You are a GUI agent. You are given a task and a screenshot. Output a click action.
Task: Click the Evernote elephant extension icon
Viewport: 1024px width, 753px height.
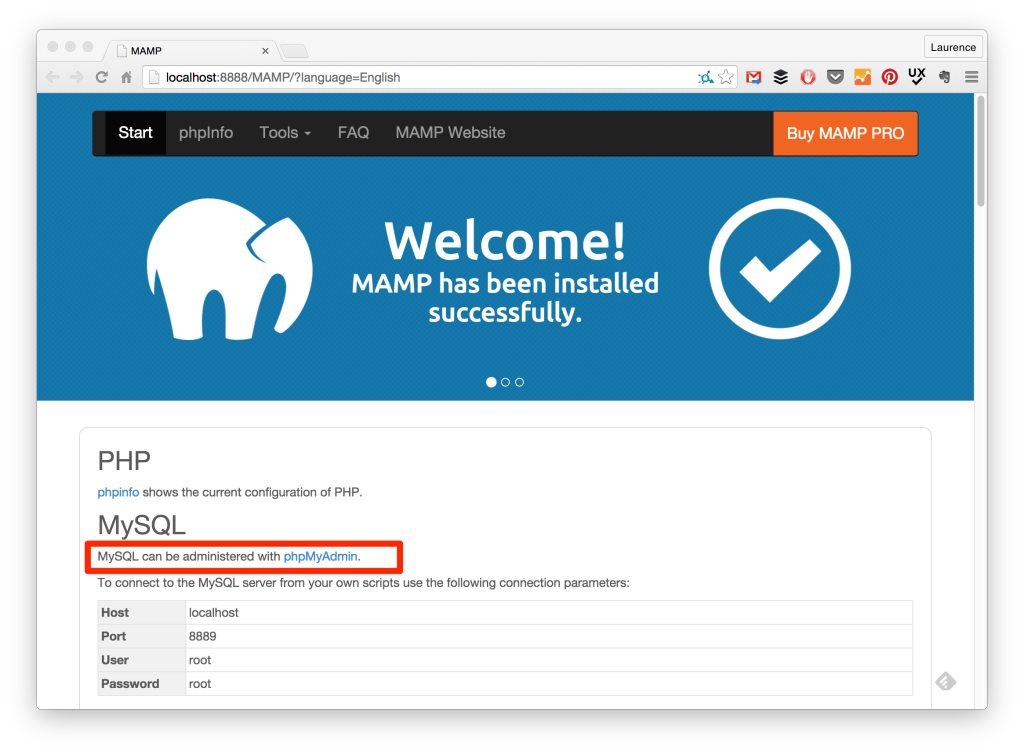point(944,77)
